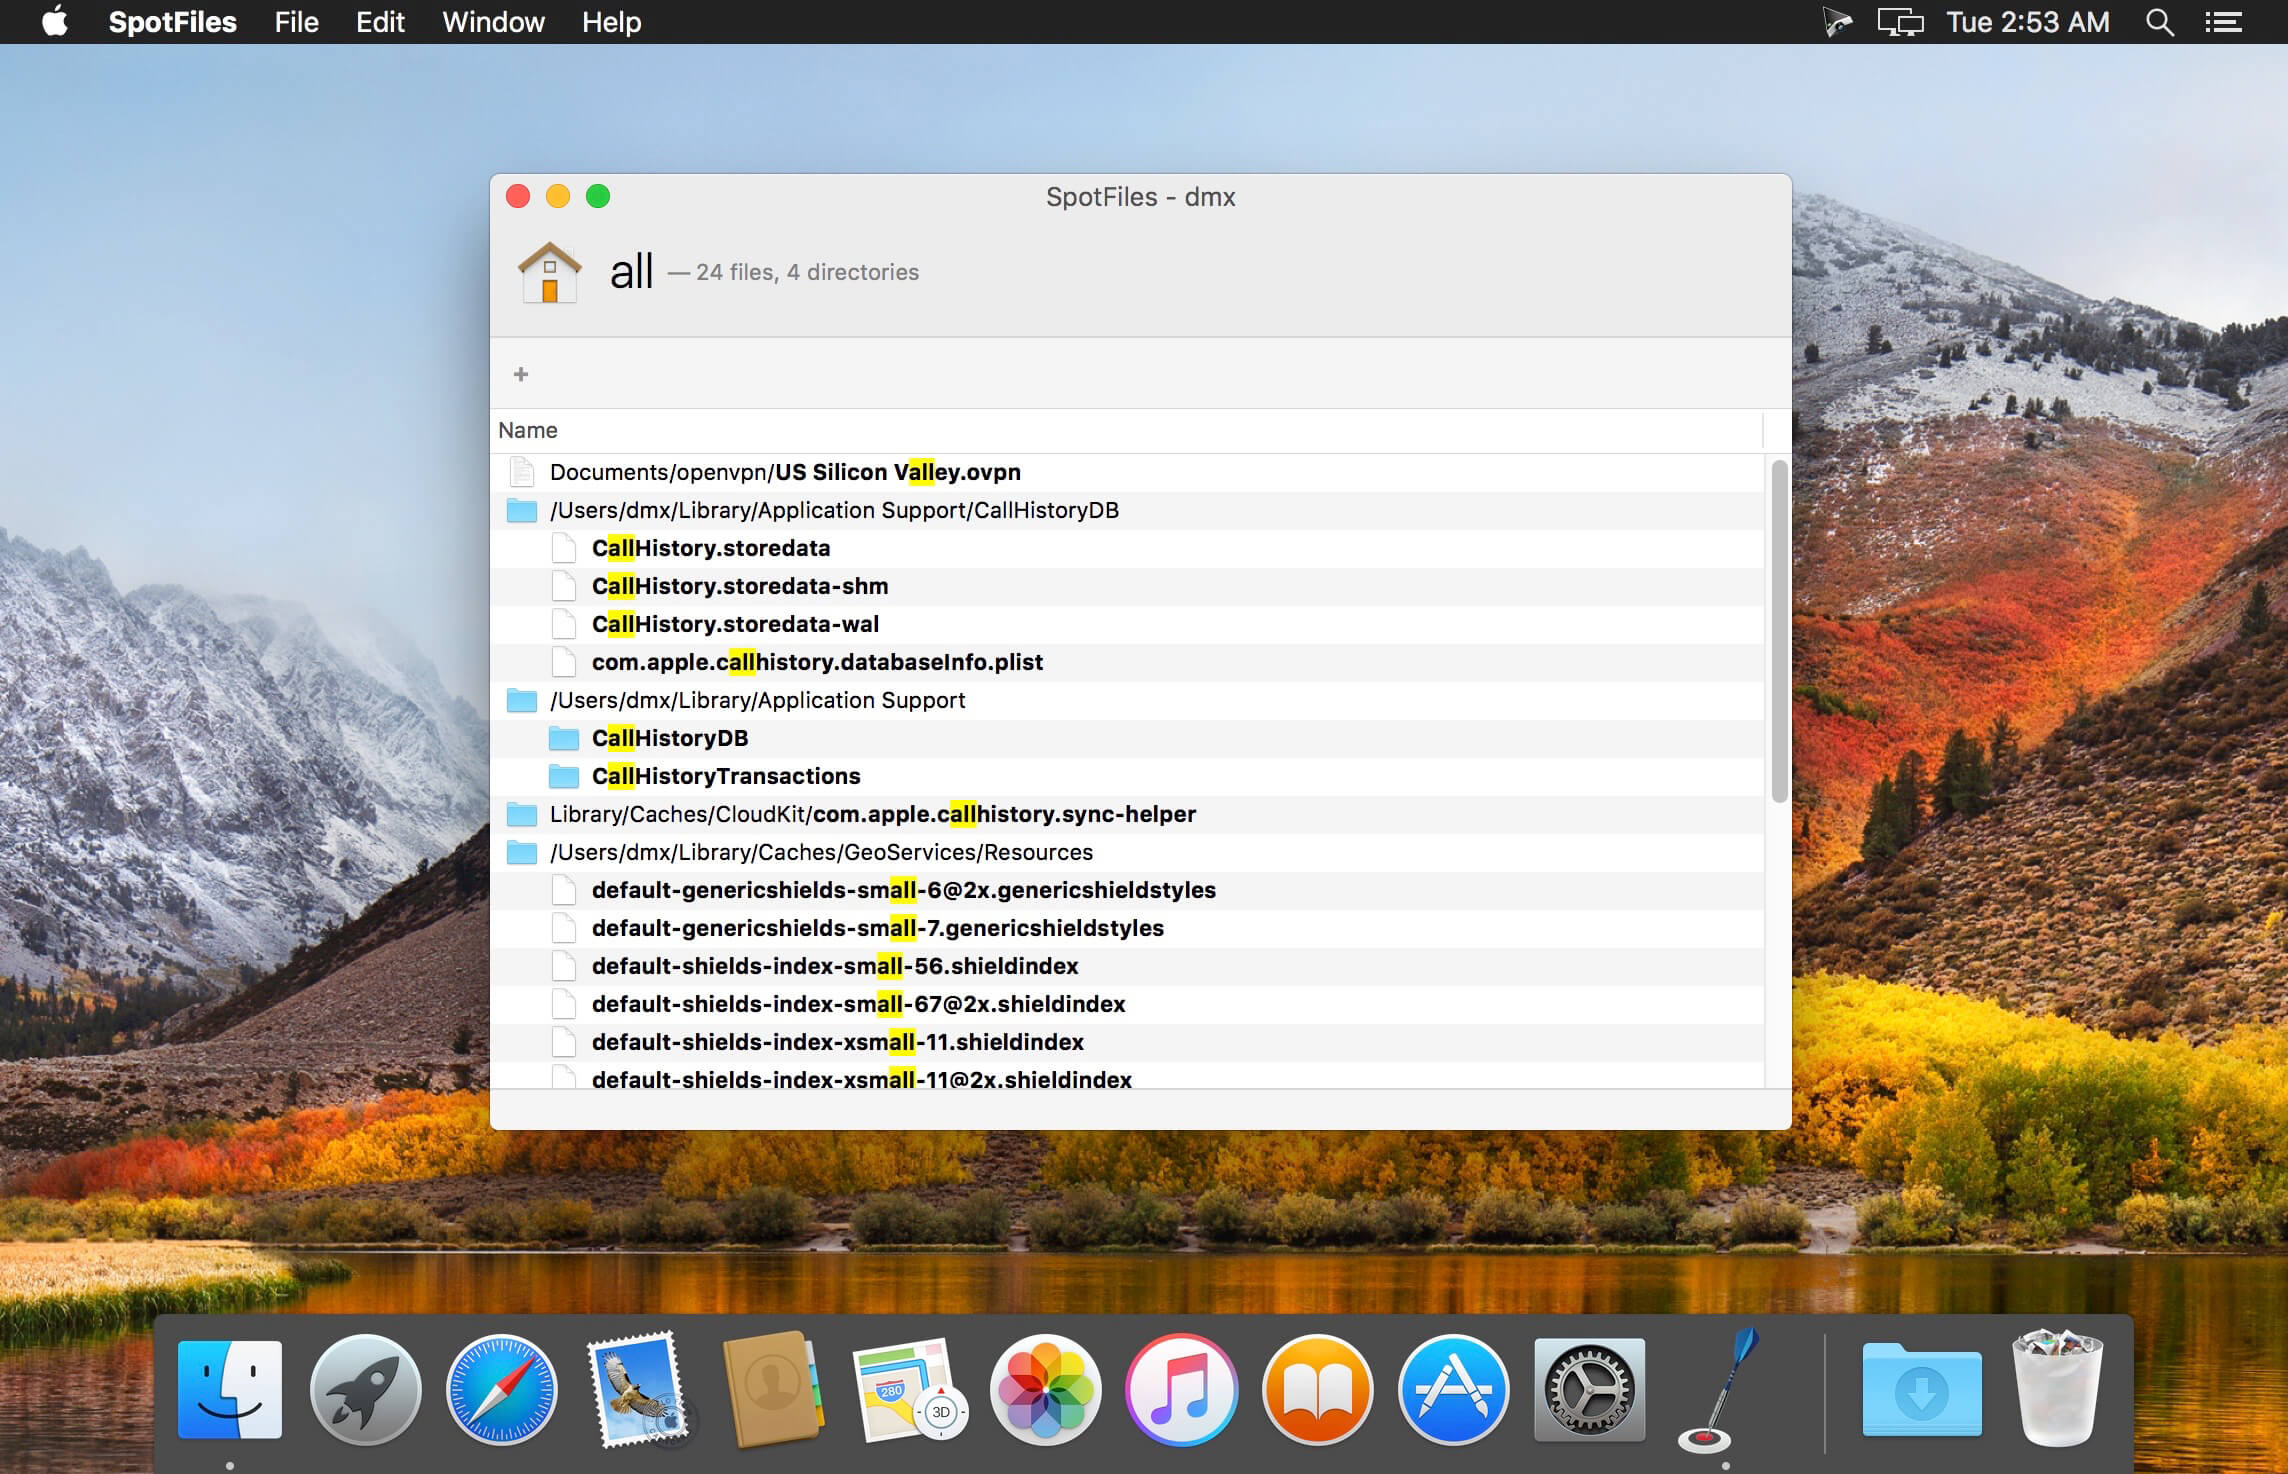
Task: Open iTunes from the dock
Action: [x=1181, y=1390]
